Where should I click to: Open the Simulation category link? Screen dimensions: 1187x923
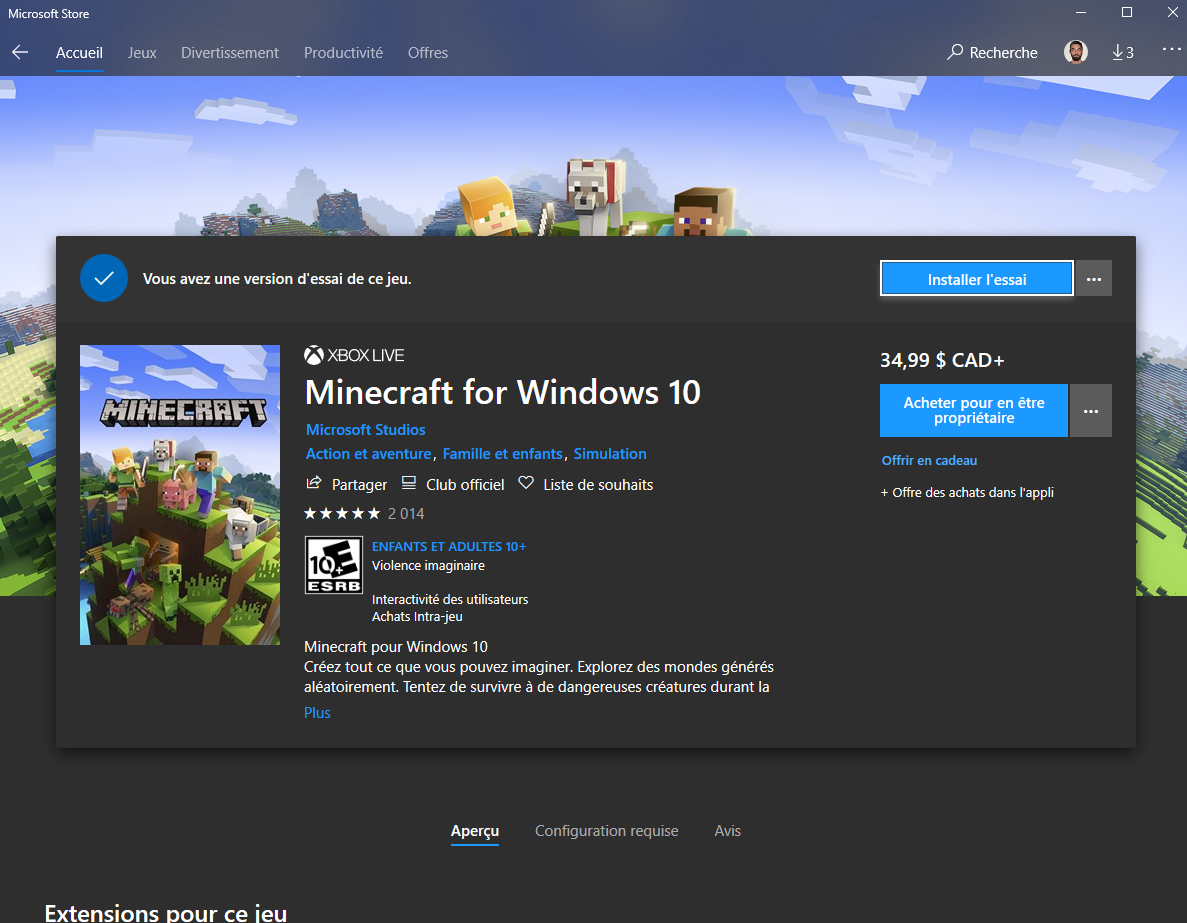click(x=609, y=454)
